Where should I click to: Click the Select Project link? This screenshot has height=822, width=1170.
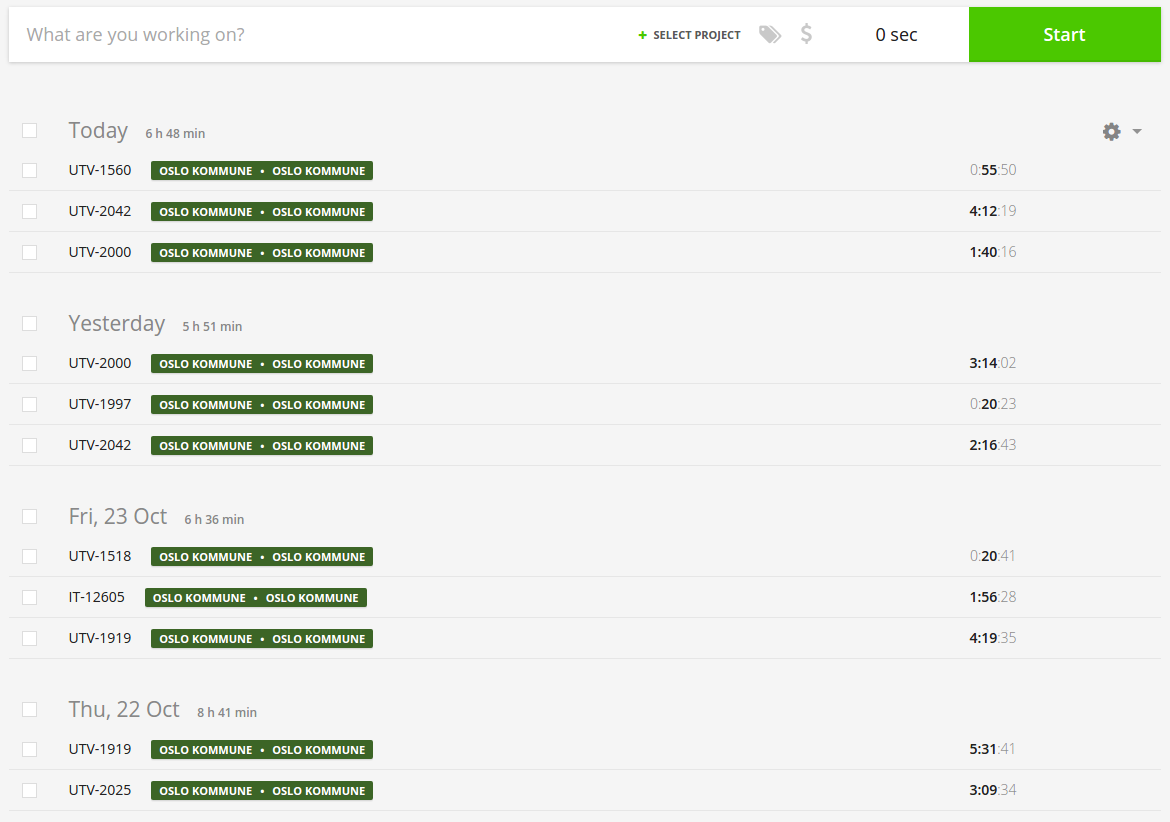[689, 35]
